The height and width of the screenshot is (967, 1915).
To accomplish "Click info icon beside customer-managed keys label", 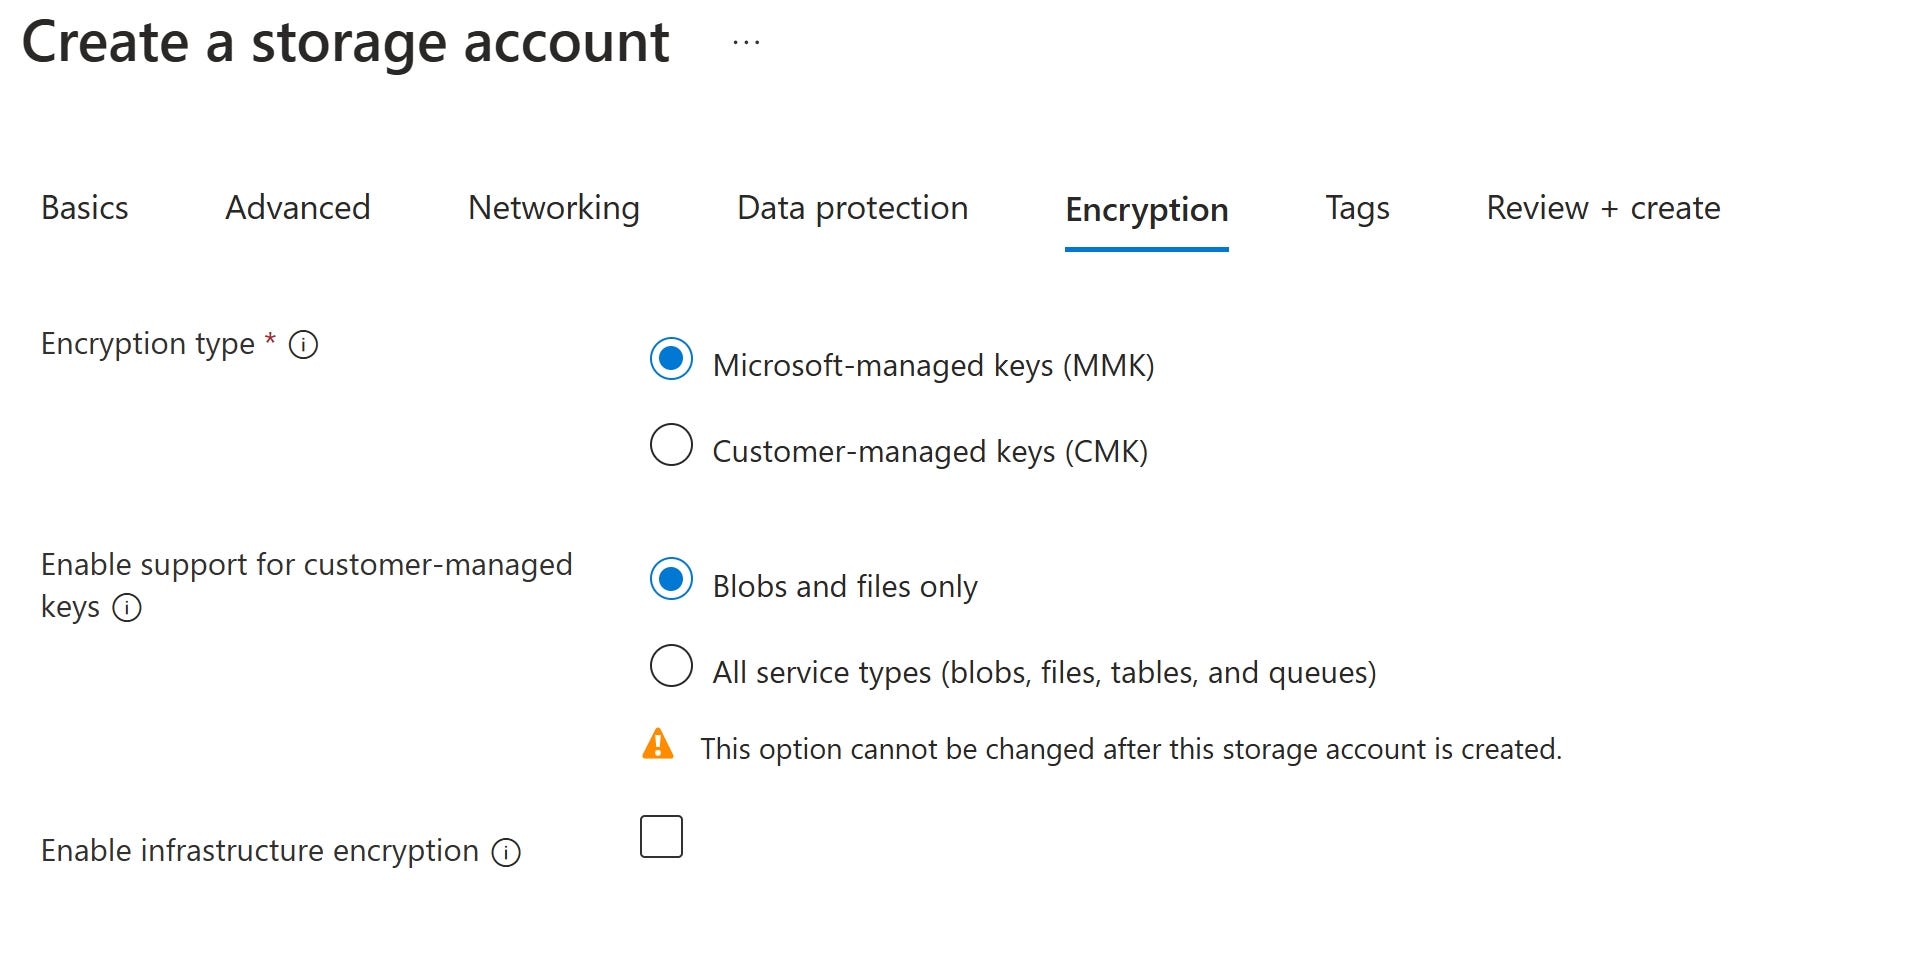I will click(127, 608).
